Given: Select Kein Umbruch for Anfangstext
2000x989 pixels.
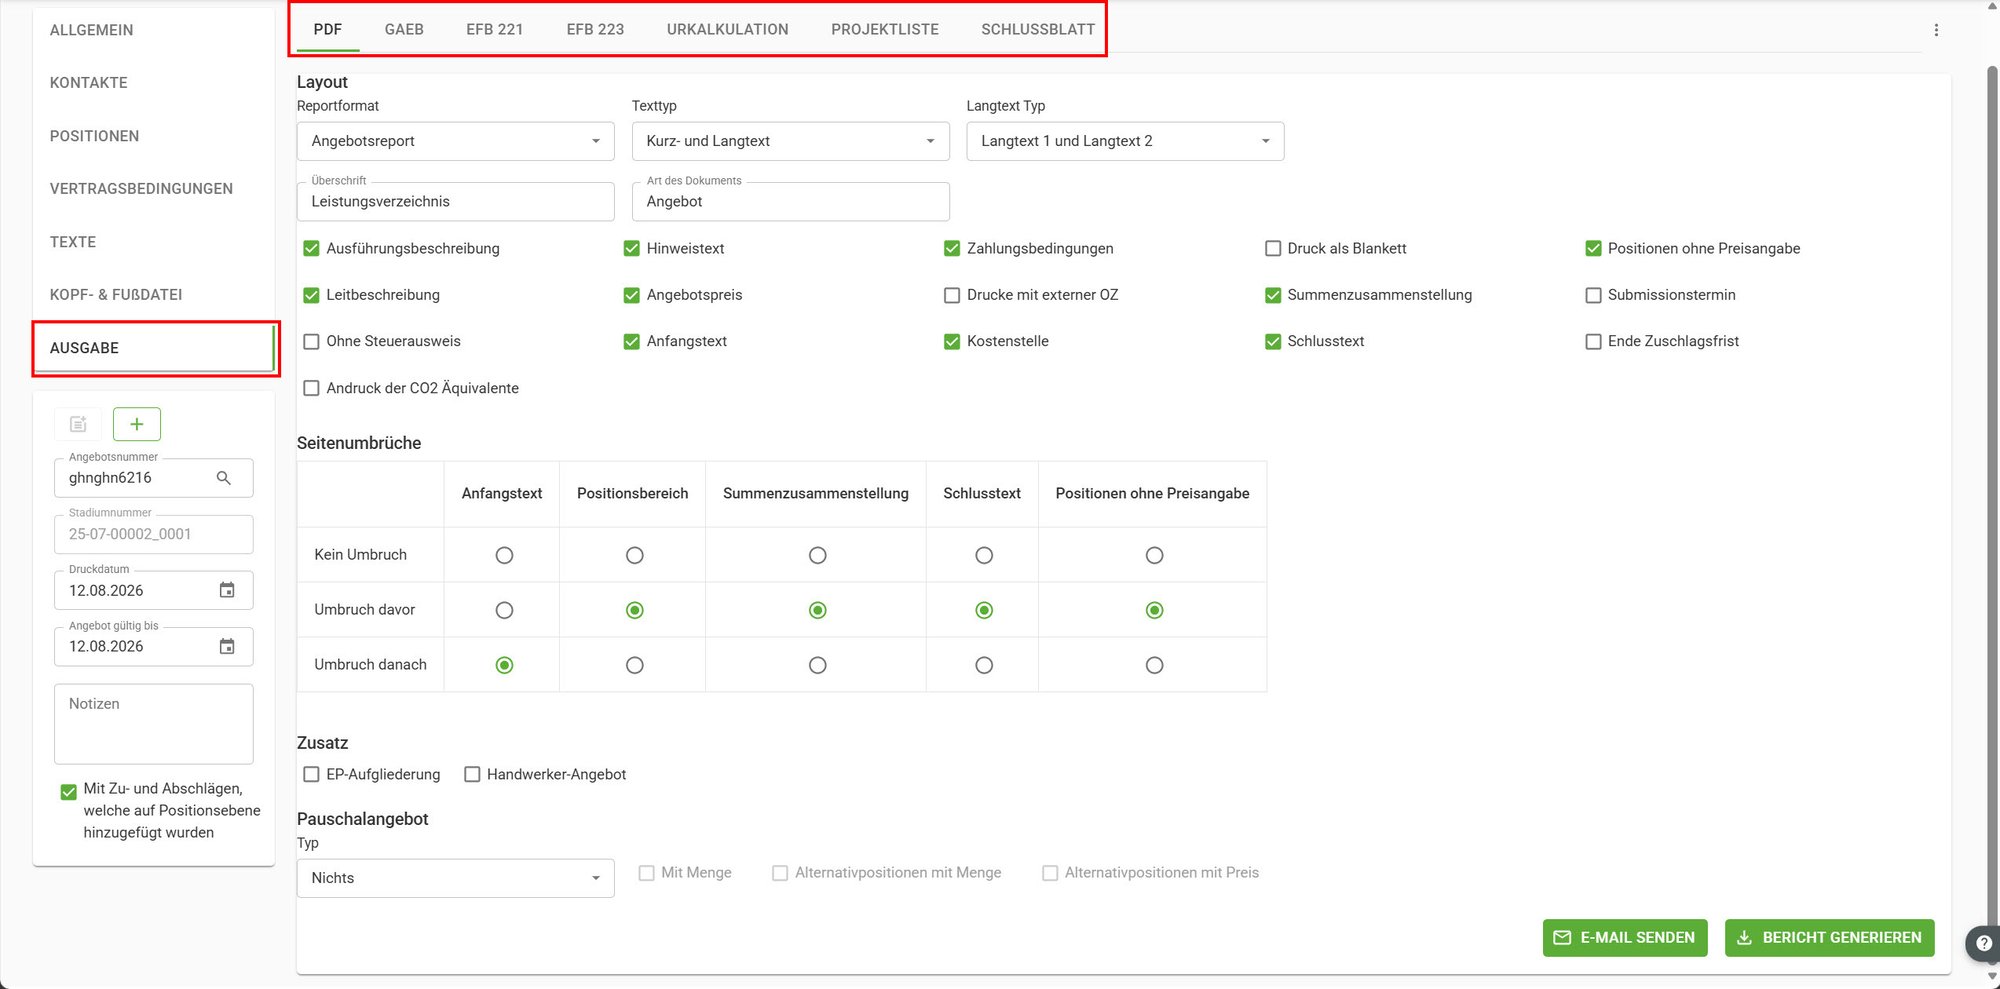Looking at the screenshot, I should tap(504, 555).
